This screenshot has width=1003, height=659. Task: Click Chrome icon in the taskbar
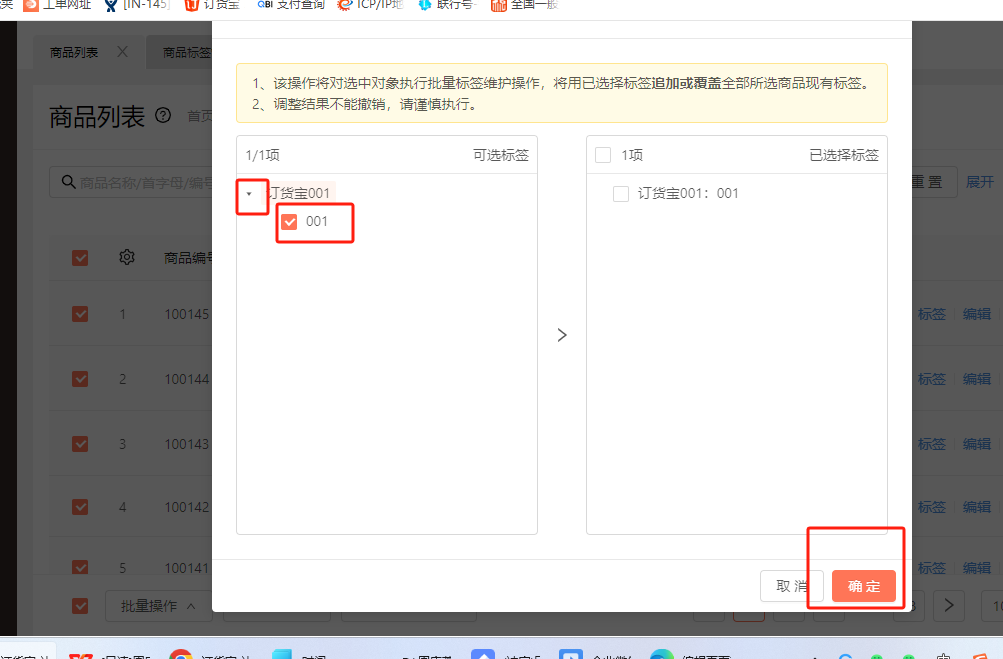click(181, 655)
